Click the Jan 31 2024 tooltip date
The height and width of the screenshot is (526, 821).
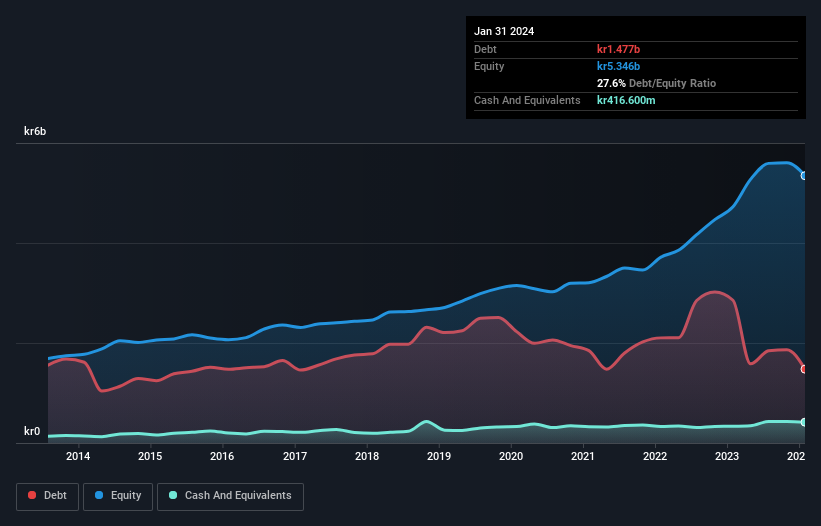click(x=504, y=31)
